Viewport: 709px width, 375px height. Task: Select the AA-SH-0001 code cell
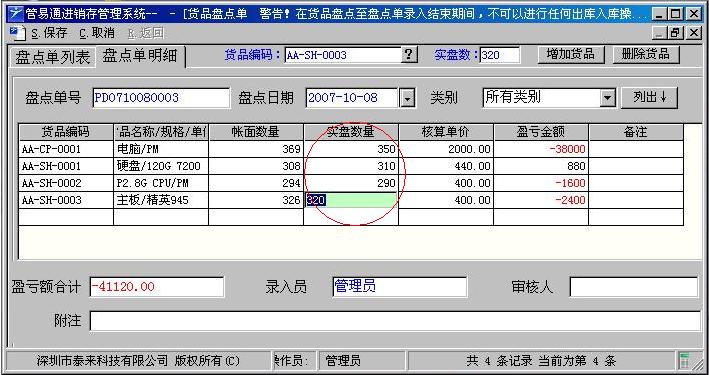(66, 166)
